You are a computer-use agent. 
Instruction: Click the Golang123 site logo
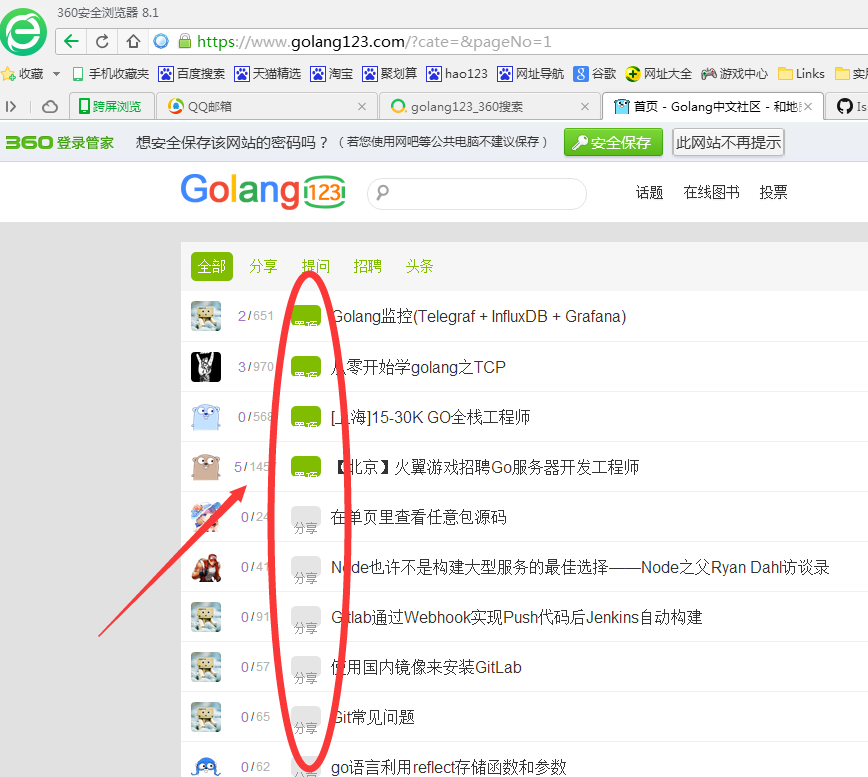click(x=263, y=191)
